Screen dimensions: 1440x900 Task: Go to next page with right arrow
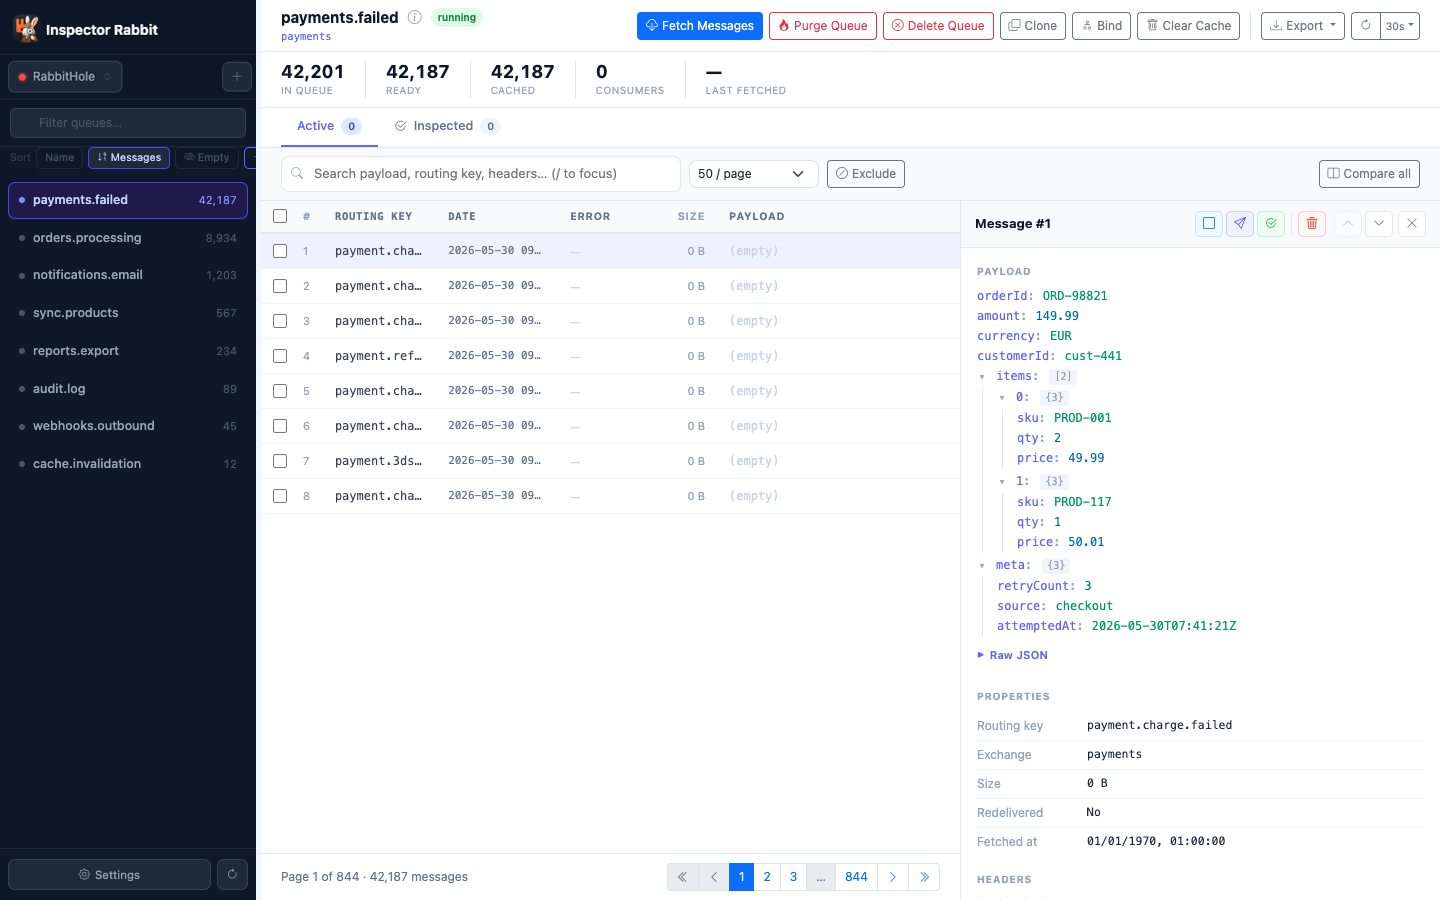coord(893,877)
